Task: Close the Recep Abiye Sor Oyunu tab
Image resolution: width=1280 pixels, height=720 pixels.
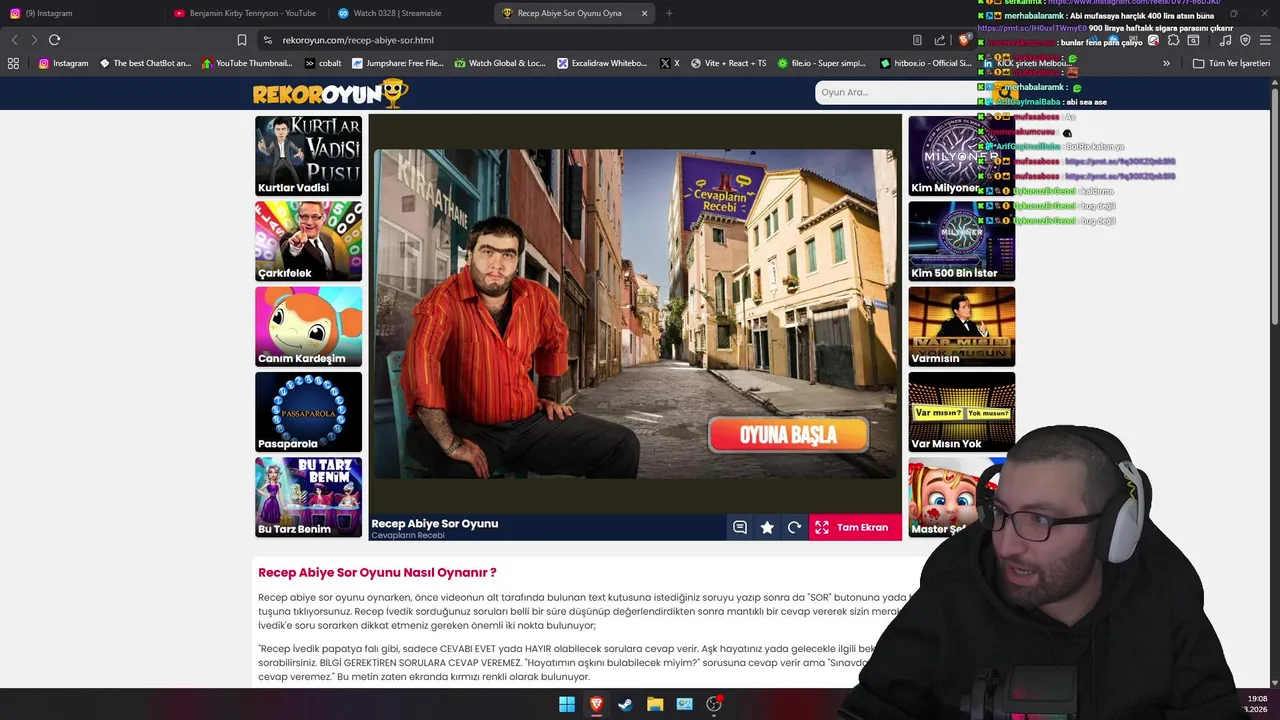Action: 644,13
